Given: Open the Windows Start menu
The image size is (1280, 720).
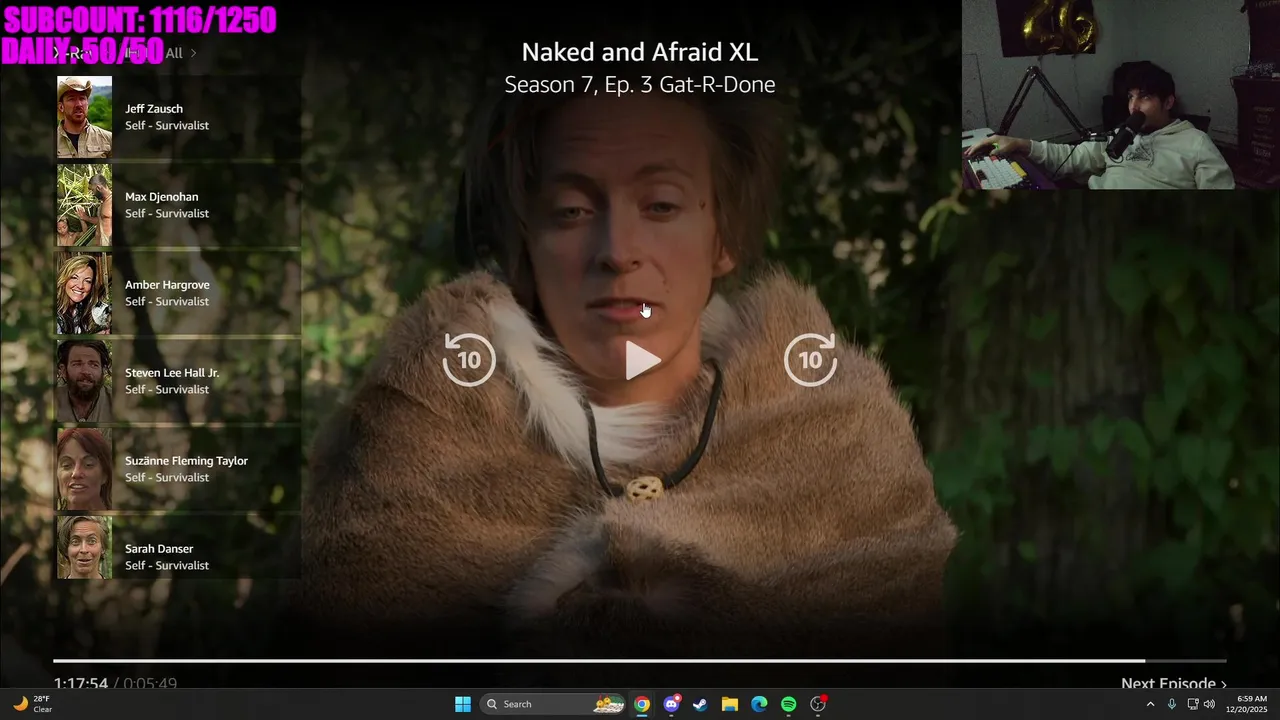Looking at the screenshot, I should 463,704.
